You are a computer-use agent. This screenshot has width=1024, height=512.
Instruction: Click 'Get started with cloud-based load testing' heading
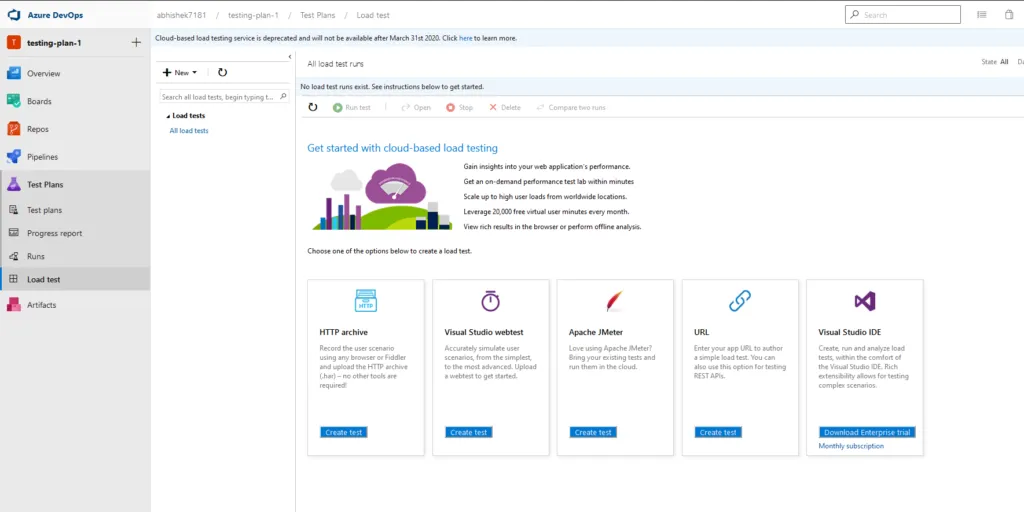402,148
